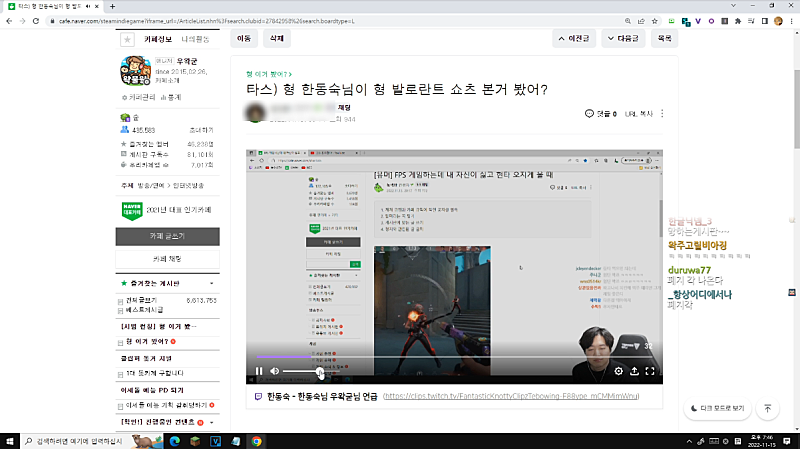Screen dimensions: 800x449
Task: Click the 형 이거 봤어? board link
Action: click(x=268, y=74)
